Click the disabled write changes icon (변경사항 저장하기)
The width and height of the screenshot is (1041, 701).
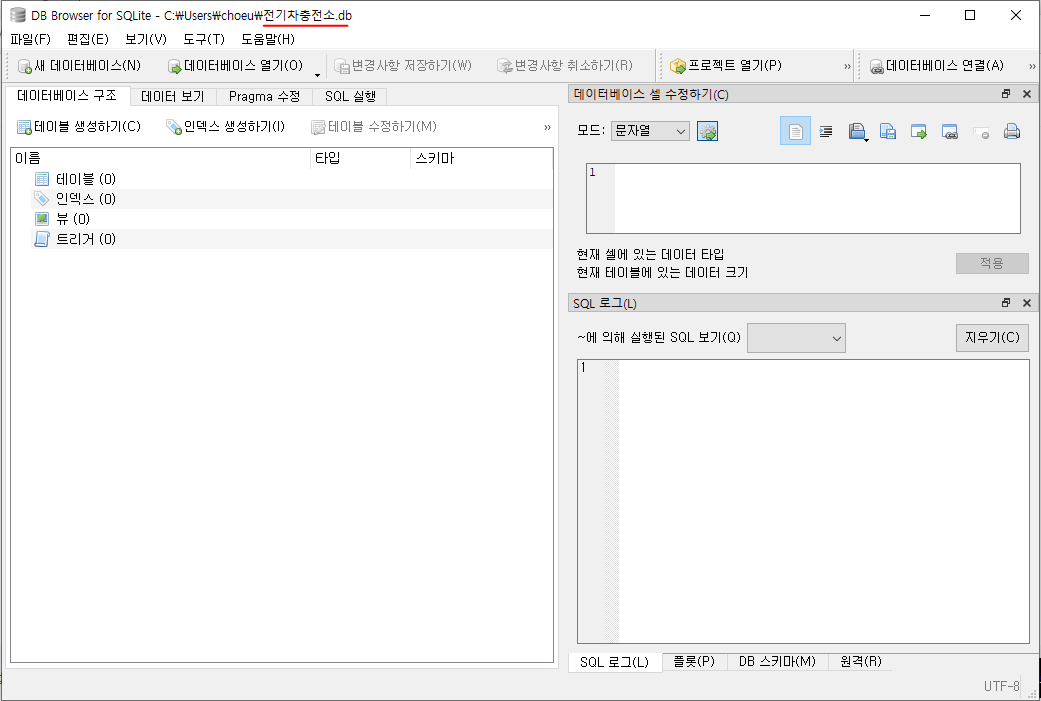point(342,66)
